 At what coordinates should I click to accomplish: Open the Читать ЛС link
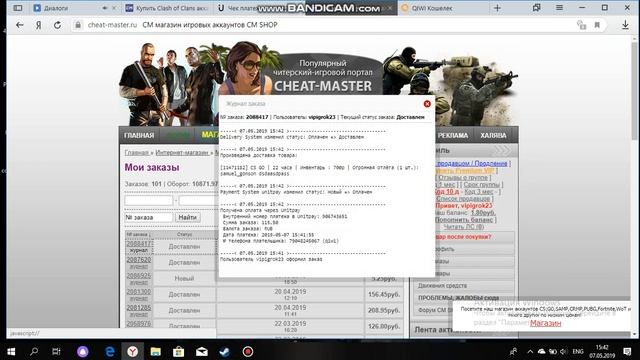[x=464, y=227]
